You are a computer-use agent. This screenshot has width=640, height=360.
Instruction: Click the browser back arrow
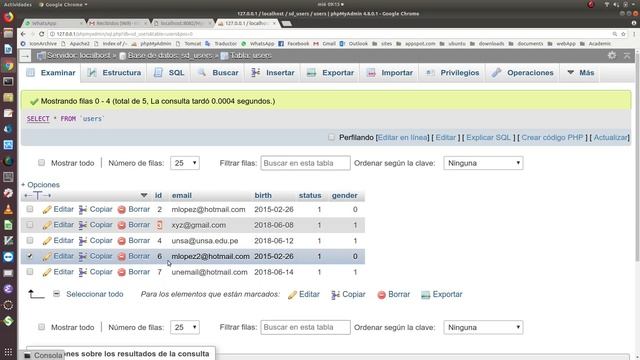pos(23,34)
